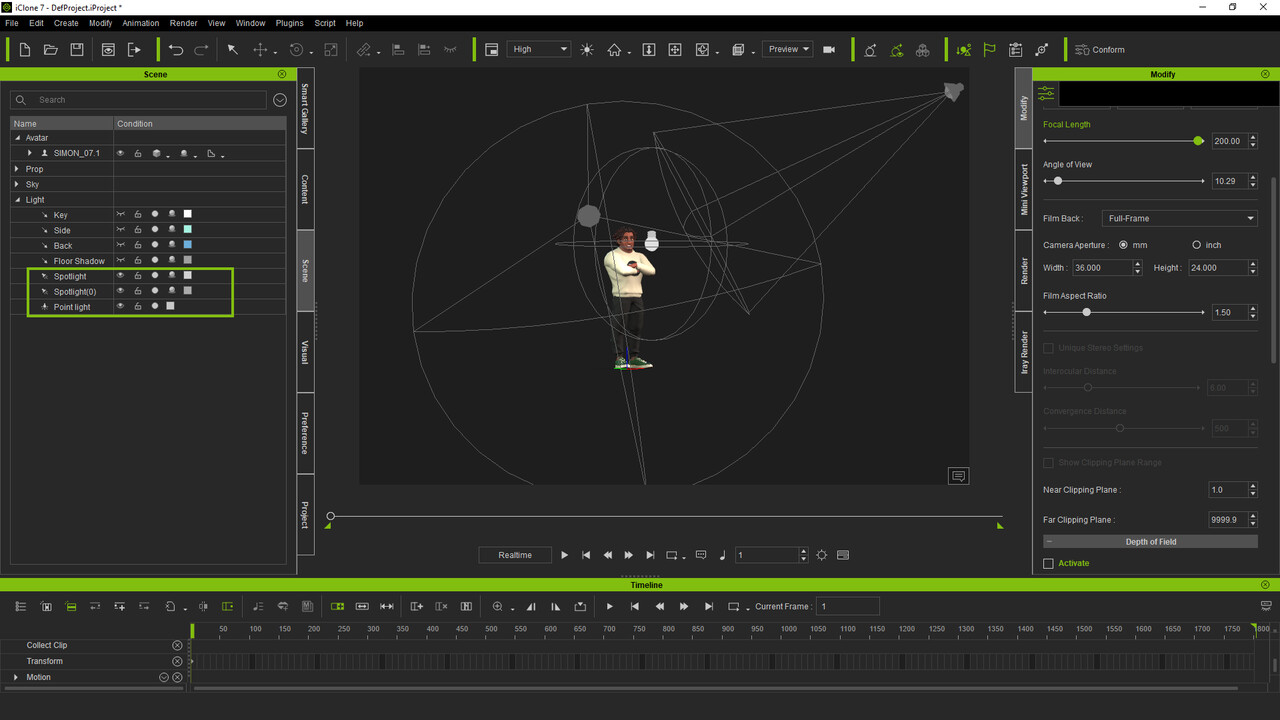Click the Export icon in top toolbar

click(x=134, y=50)
